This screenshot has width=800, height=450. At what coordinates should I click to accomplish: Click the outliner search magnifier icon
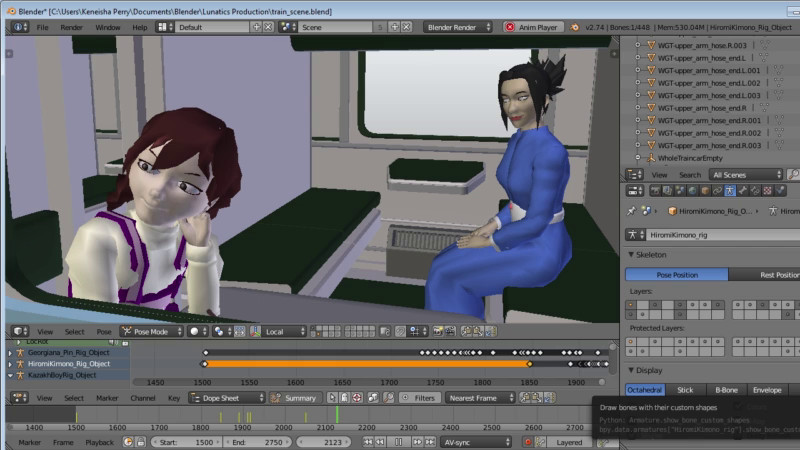(x=794, y=175)
